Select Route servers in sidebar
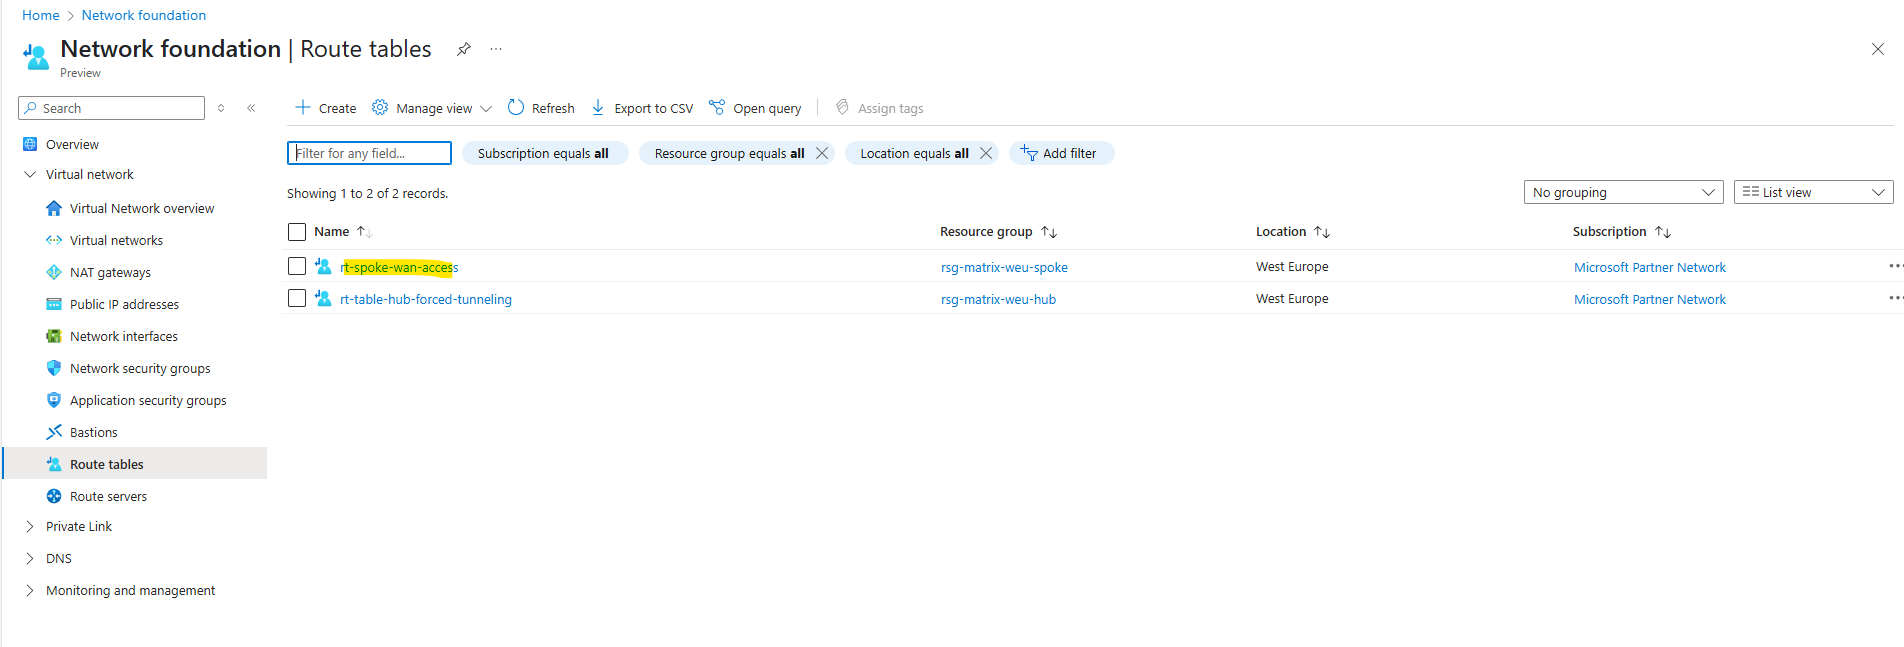 pyautogui.click(x=108, y=496)
